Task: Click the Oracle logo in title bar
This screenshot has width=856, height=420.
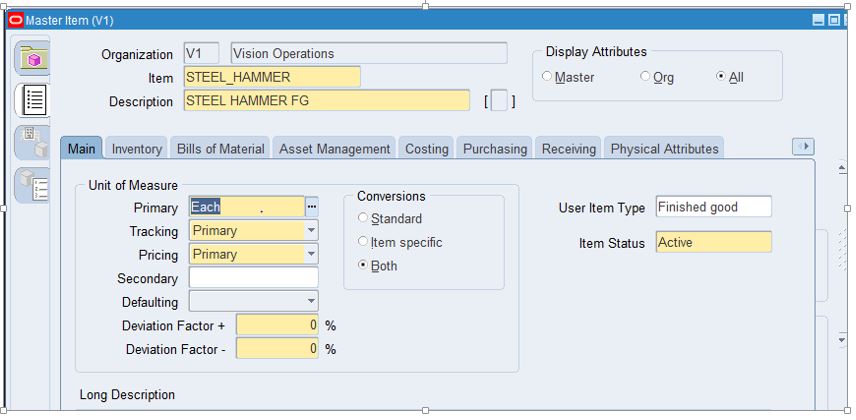Action: [x=16, y=20]
